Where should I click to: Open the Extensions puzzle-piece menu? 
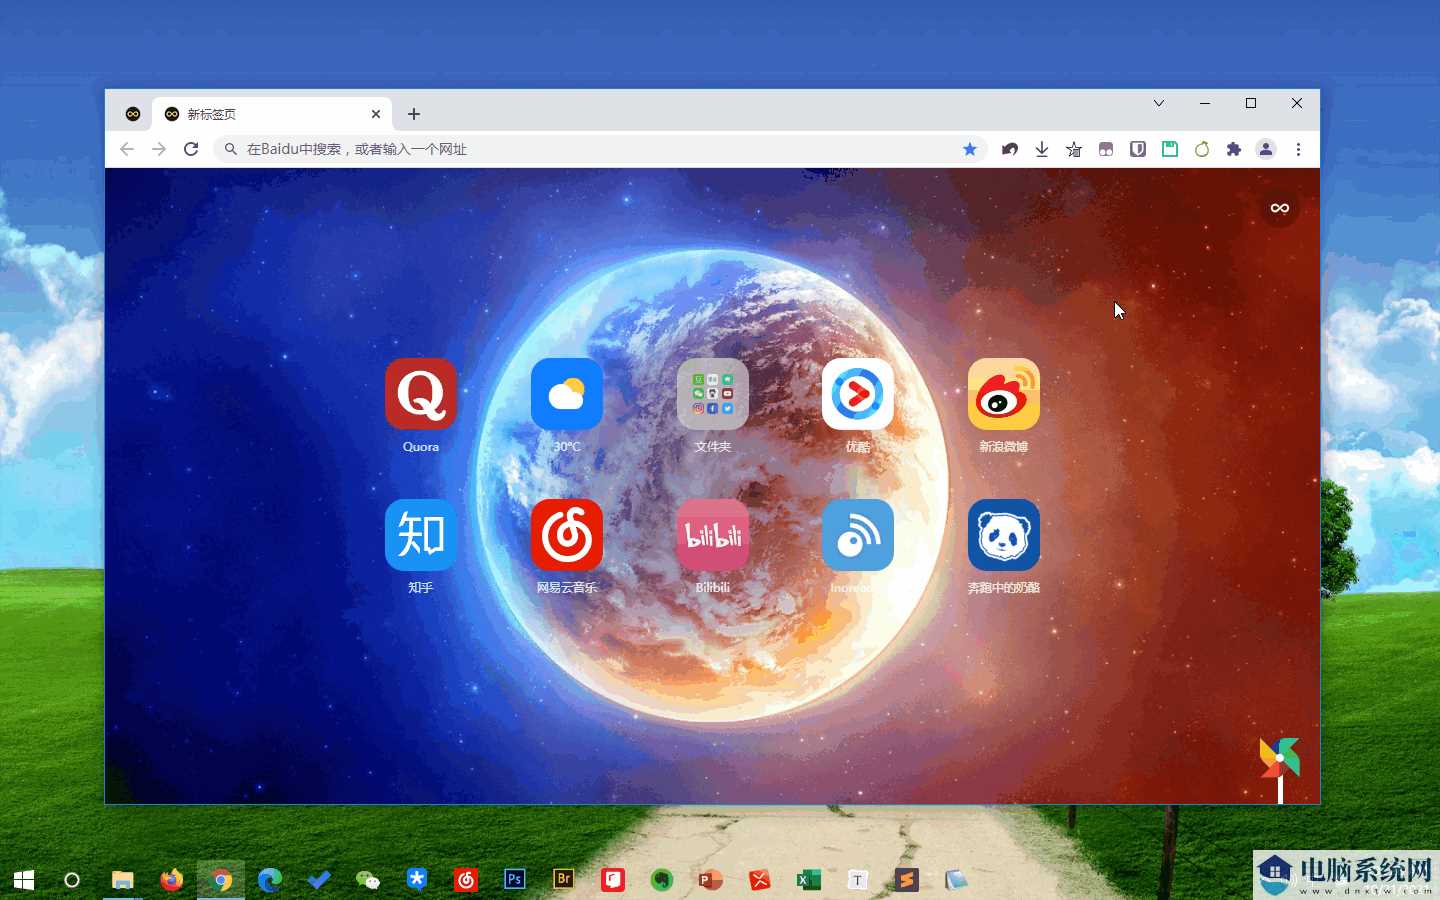[1234, 149]
